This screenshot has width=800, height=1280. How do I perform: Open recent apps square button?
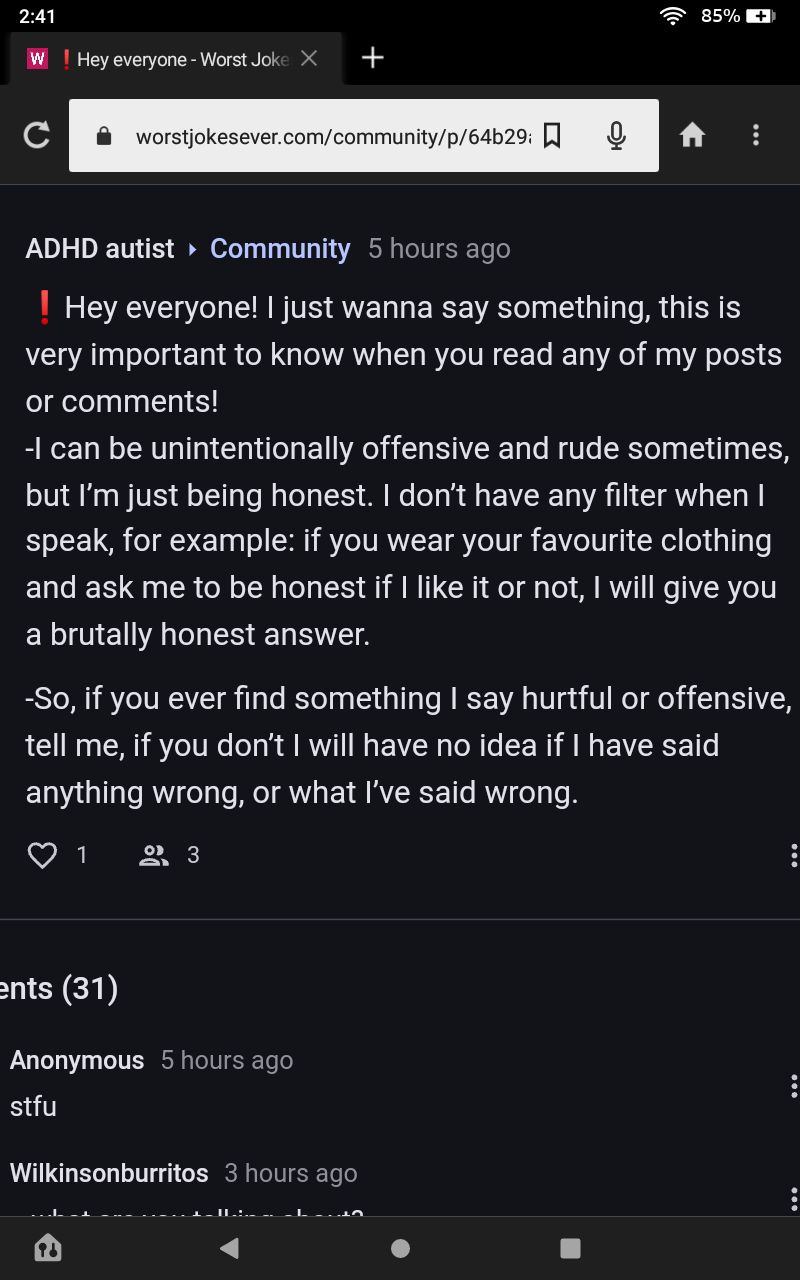tap(570, 1247)
